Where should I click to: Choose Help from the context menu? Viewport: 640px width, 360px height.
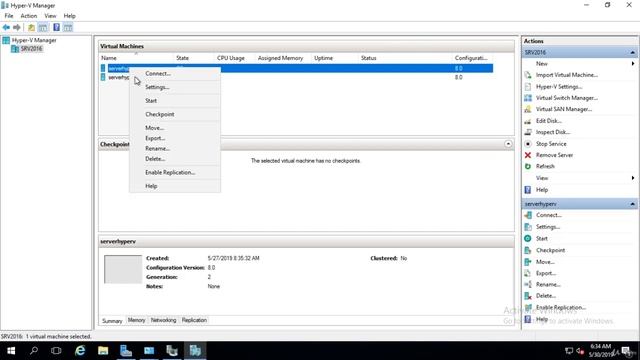175,186
